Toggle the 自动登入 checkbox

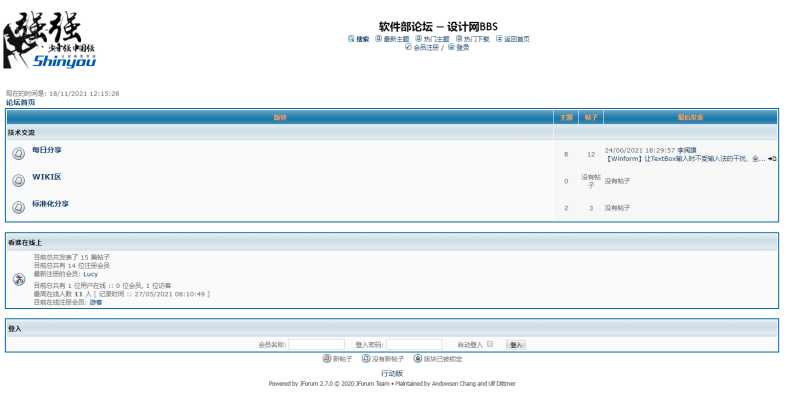coord(490,344)
